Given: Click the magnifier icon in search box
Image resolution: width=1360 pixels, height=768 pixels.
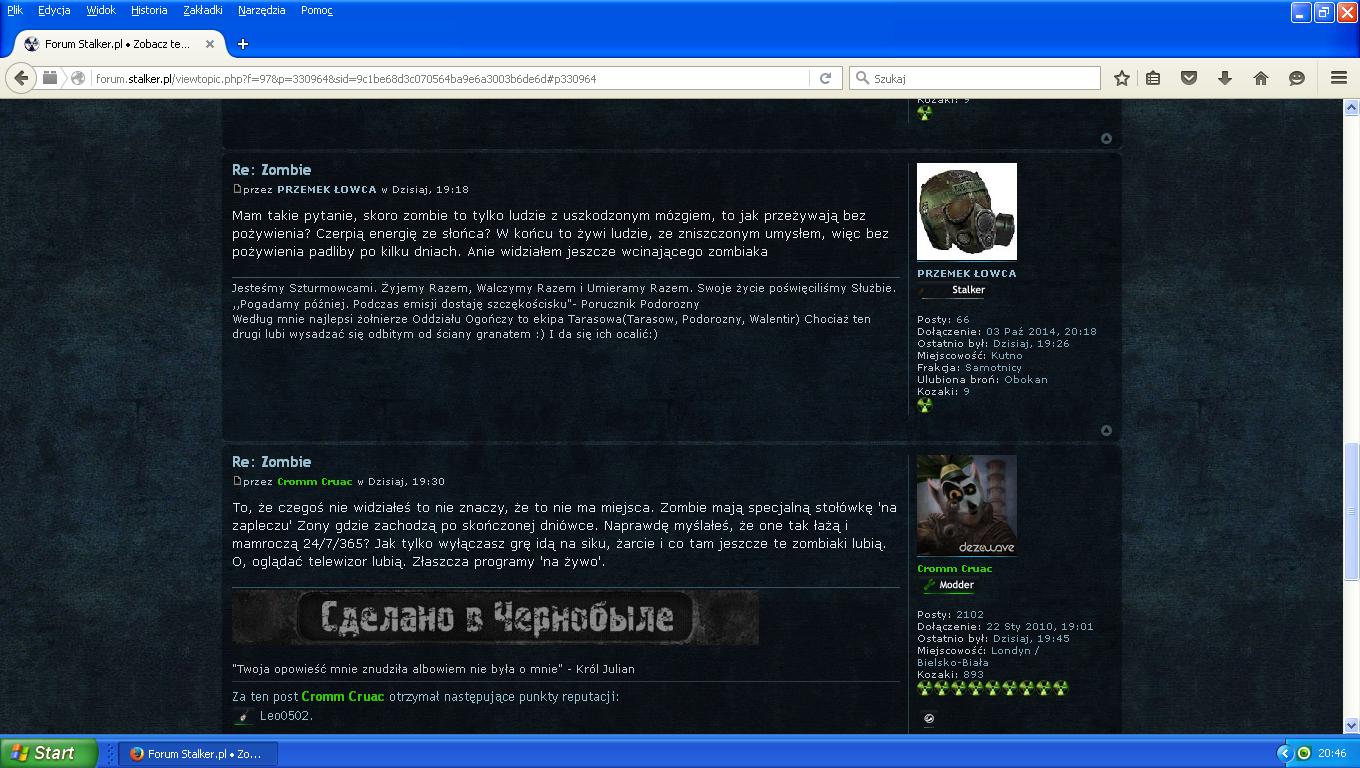Looking at the screenshot, I should click(861, 78).
